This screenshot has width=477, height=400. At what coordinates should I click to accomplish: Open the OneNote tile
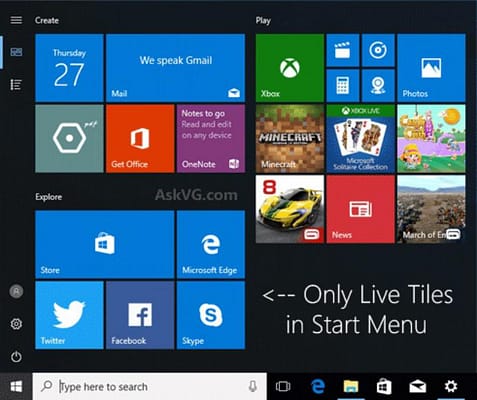pos(211,138)
